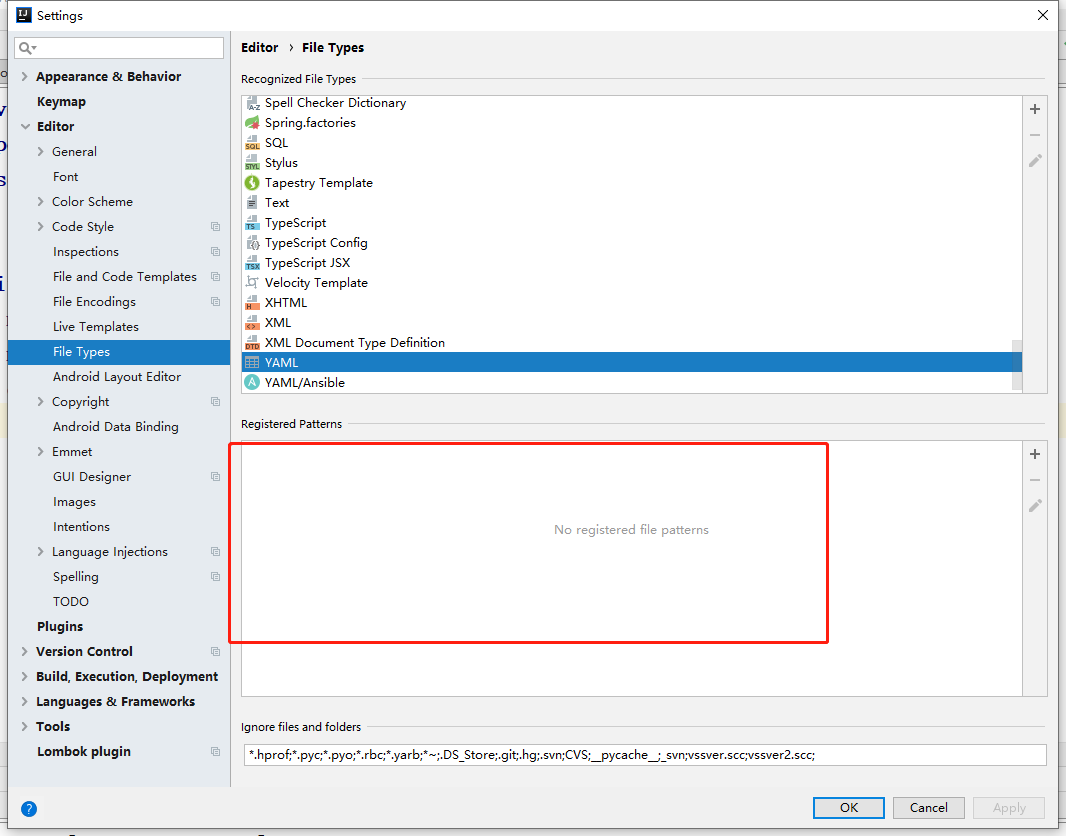This screenshot has height=836, width=1066.
Task: Click the Ignore files and folders field
Action: click(644, 755)
